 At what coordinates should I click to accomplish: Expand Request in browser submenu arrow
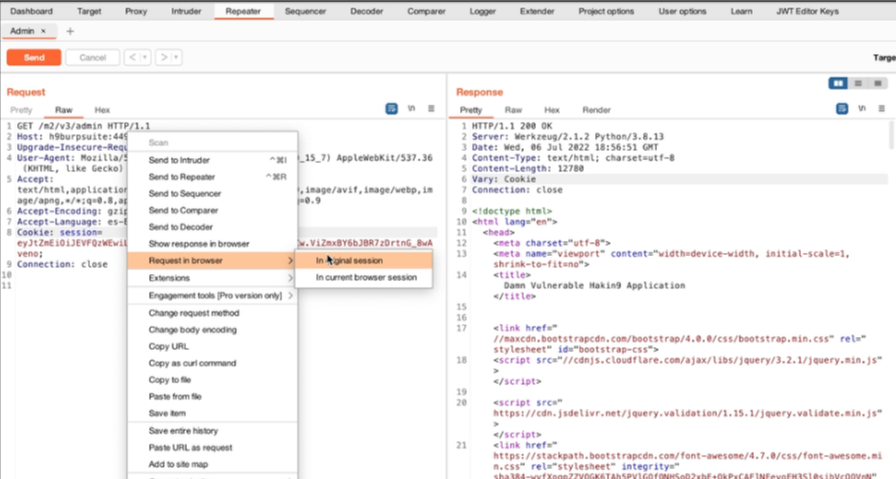(x=290, y=261)
